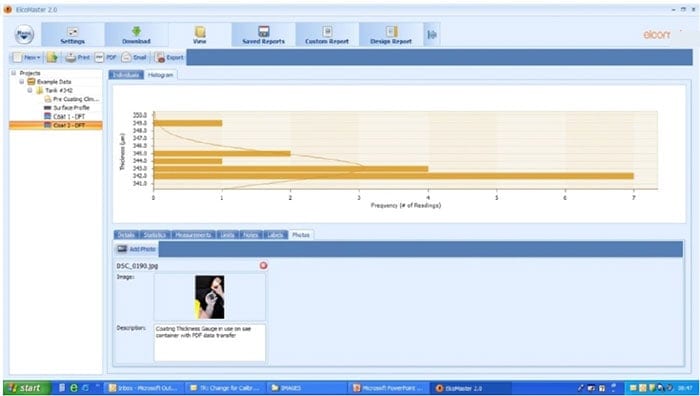The width and height of the screenshot is (700, 396).
Task: Select the View ribbon button
Action: [x=200, y=35]
